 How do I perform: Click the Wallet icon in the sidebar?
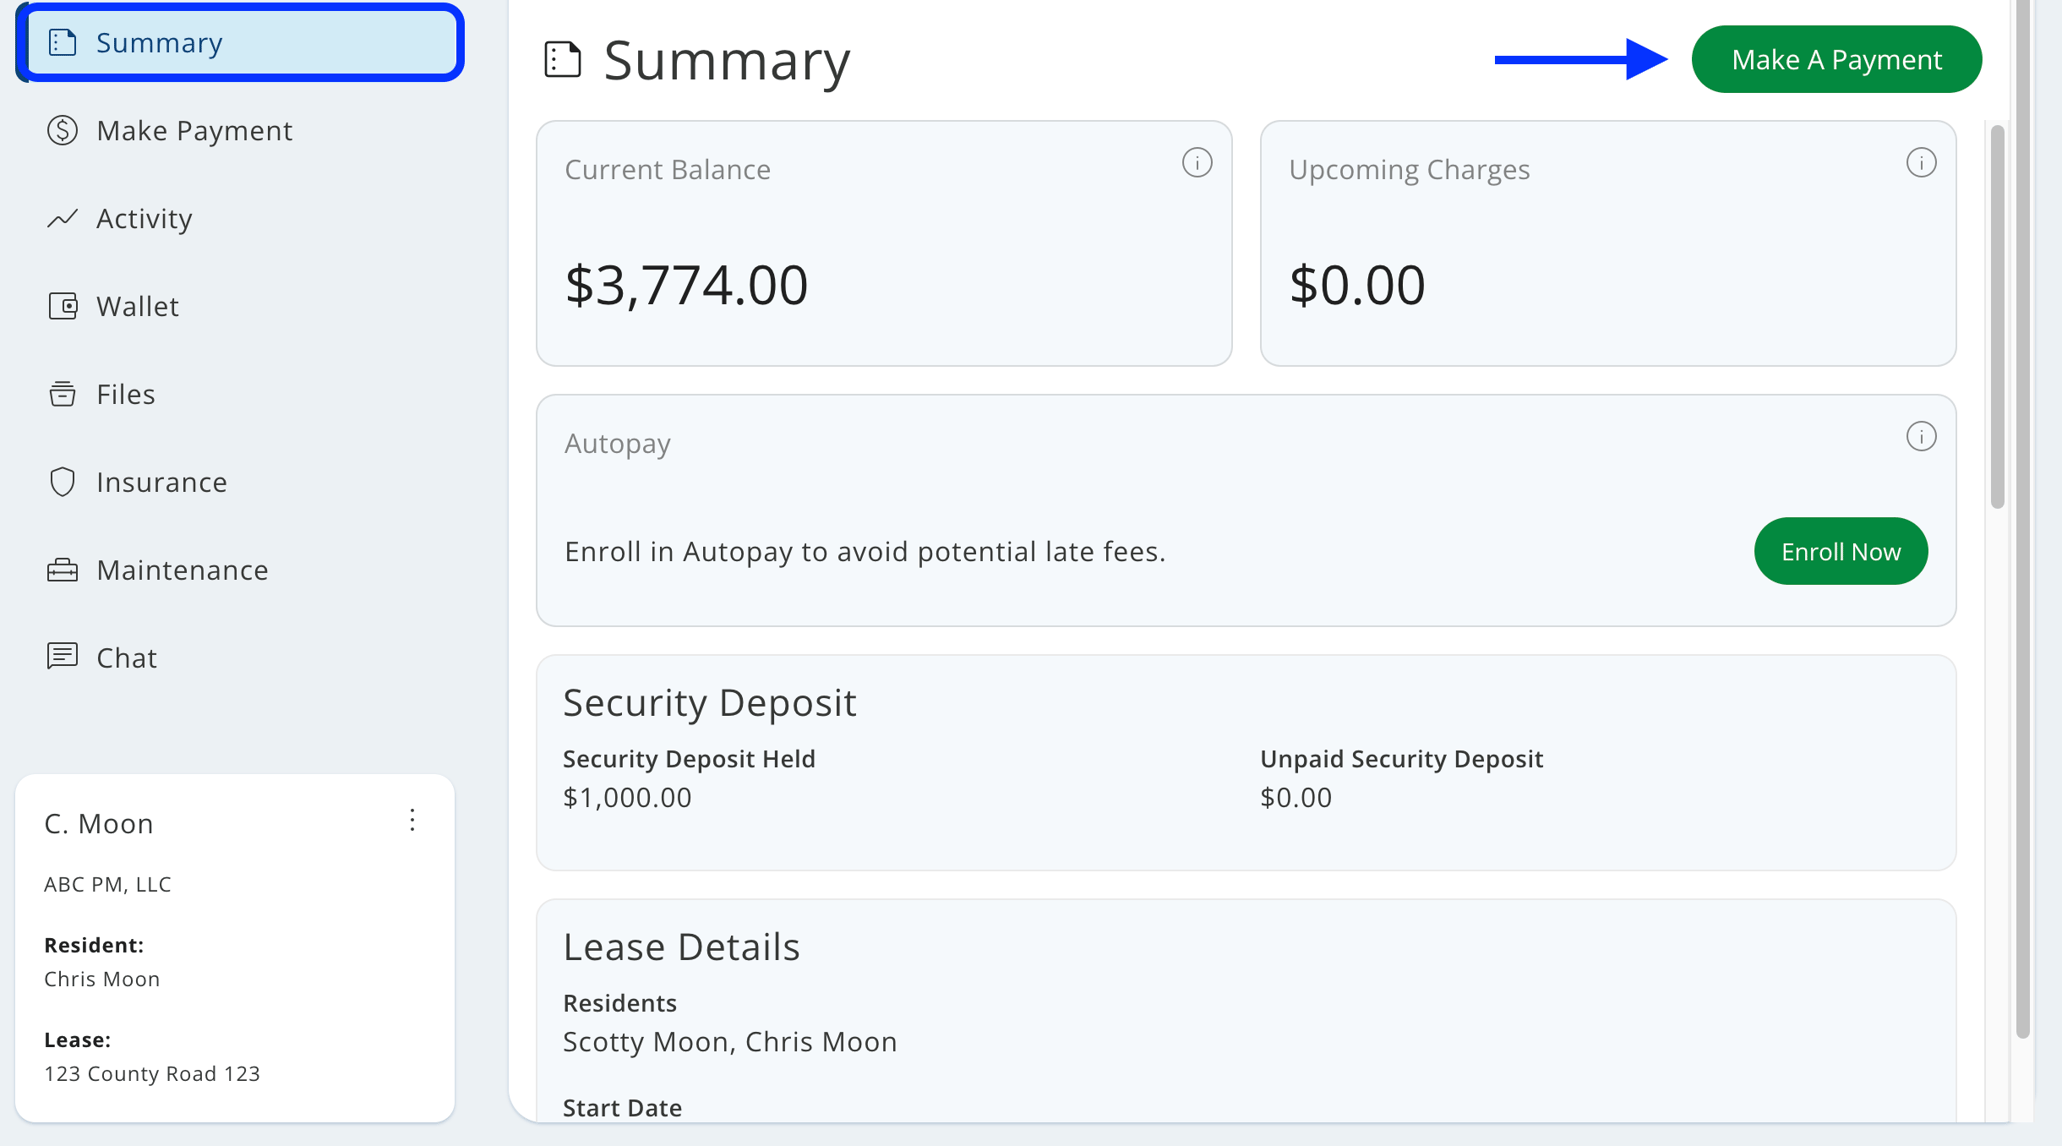(x=62, y=306)
